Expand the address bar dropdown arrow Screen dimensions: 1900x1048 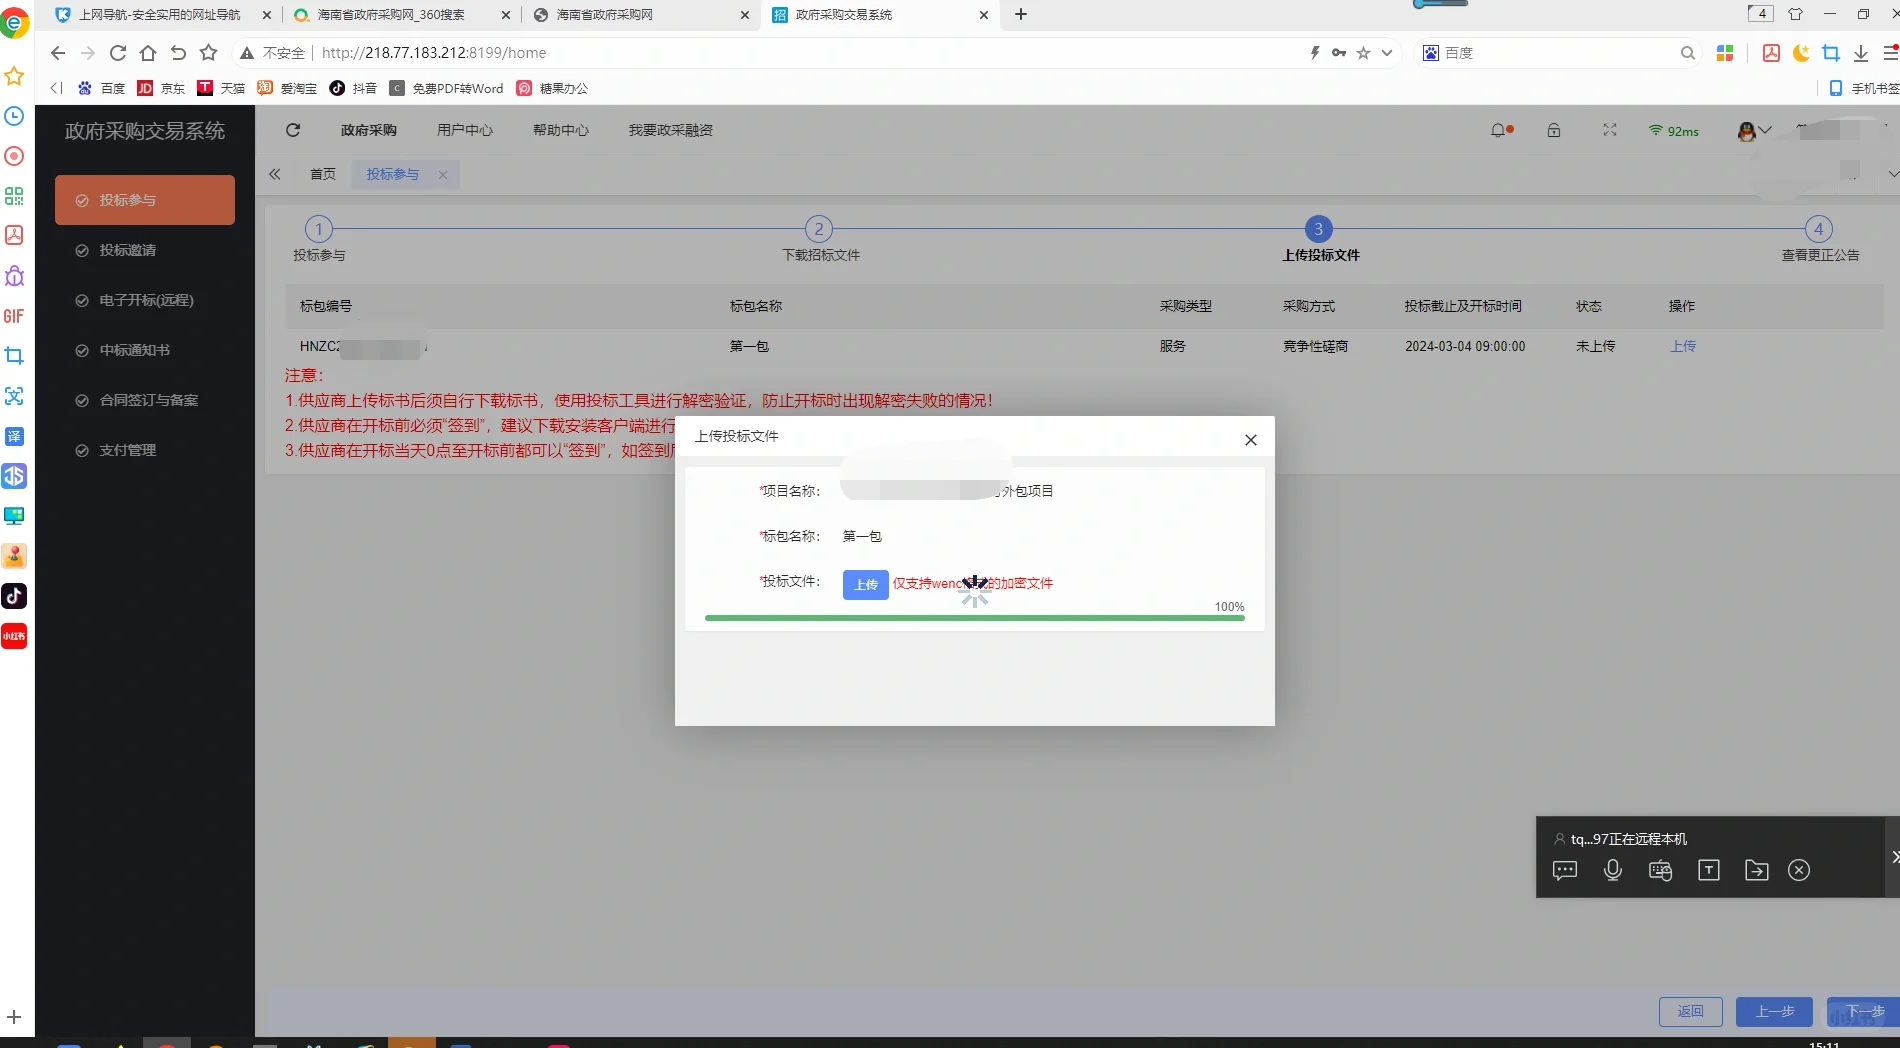[x=1387, y=53]
